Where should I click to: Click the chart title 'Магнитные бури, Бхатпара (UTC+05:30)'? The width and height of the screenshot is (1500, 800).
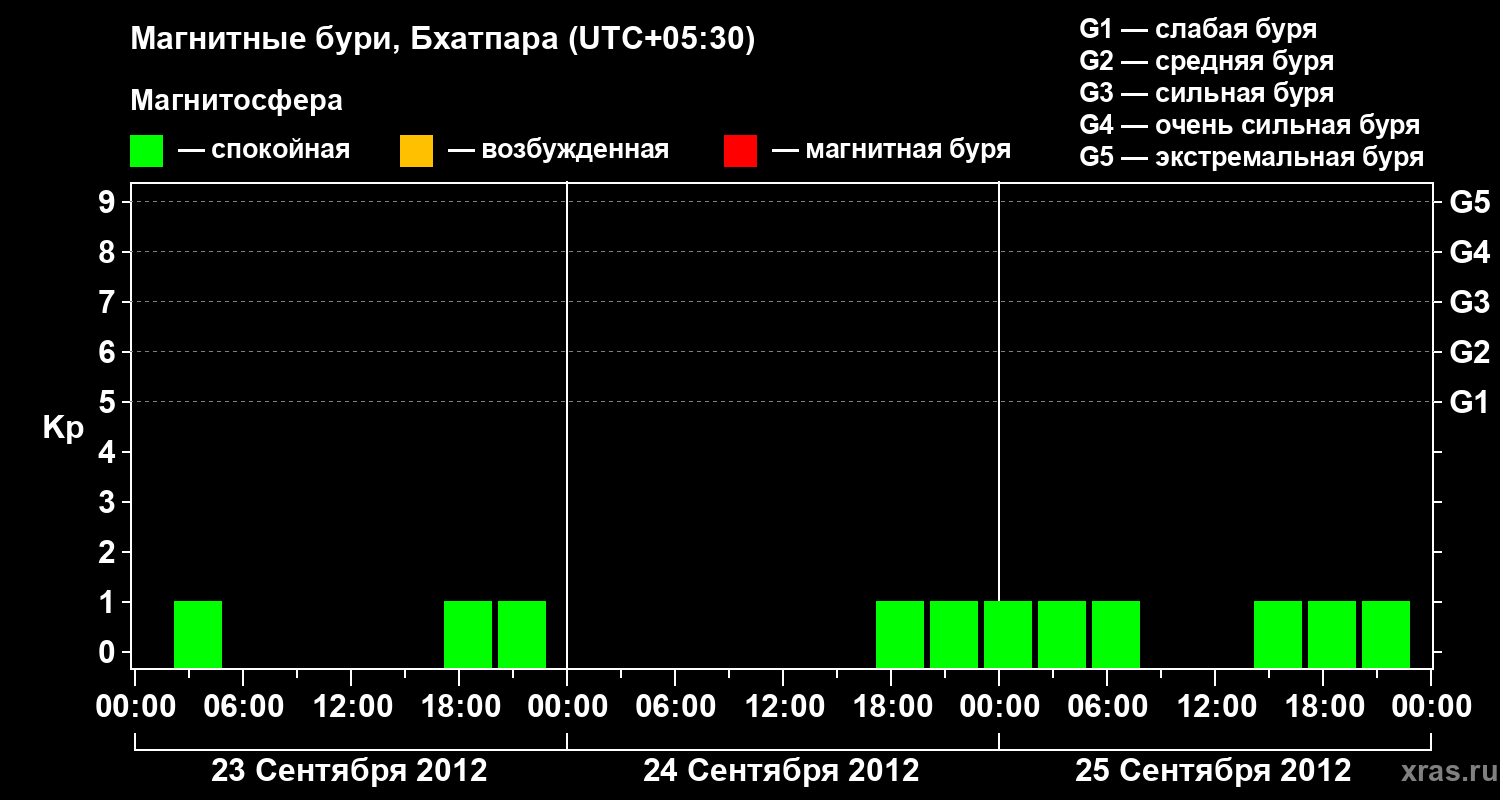click(443, 40)
